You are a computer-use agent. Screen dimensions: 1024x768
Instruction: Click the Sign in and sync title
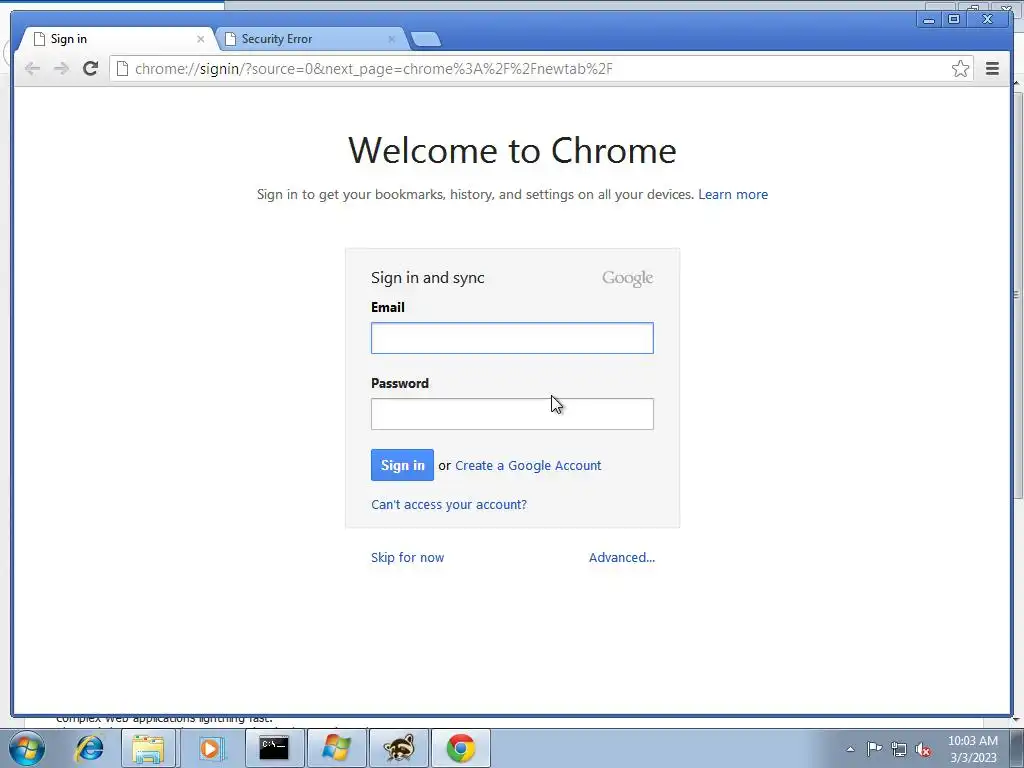pyautogui.click(x=428, y=278)
